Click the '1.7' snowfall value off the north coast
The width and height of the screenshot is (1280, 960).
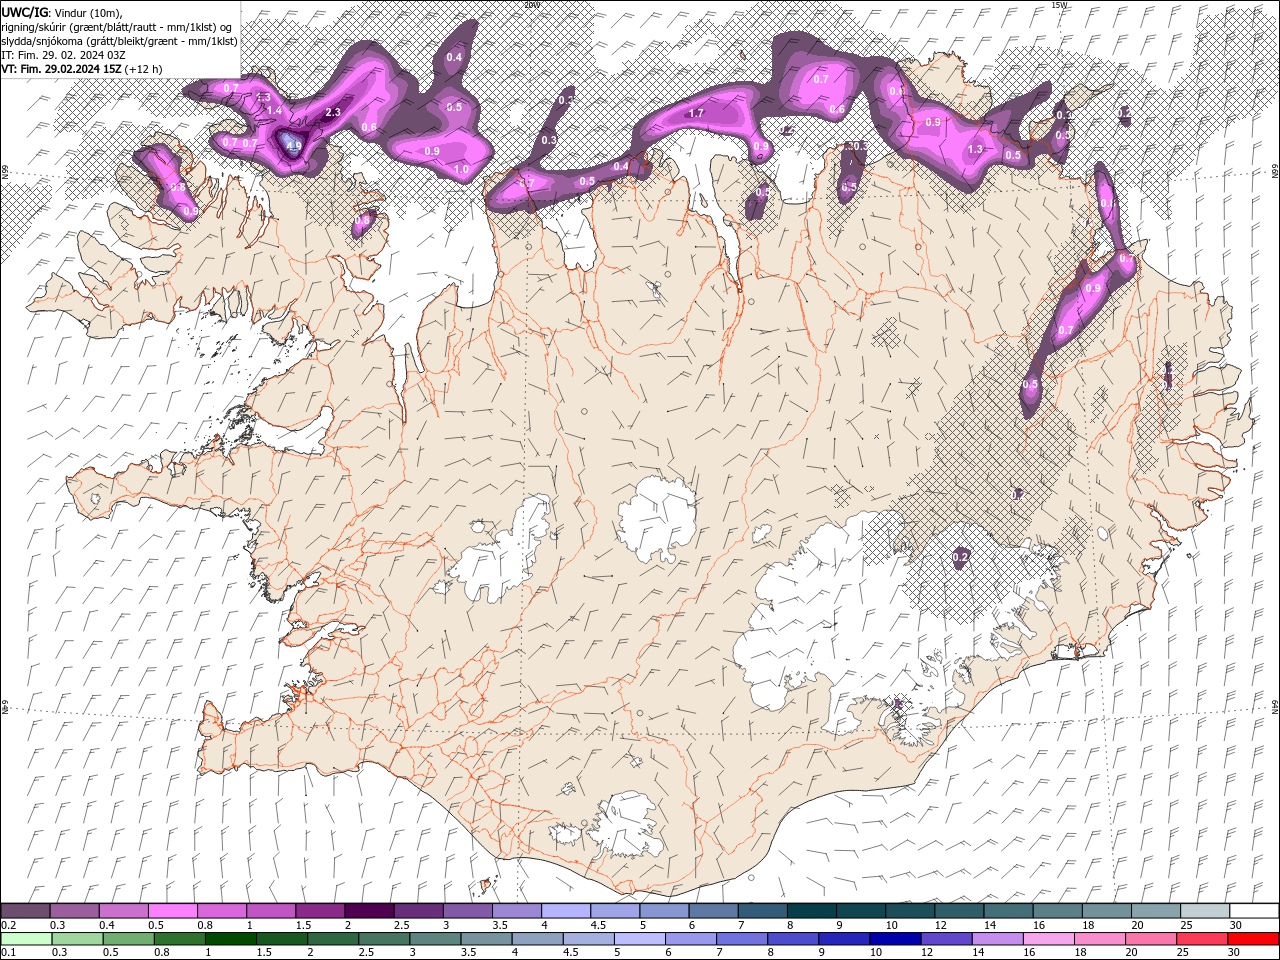pyautogui.click(x=697, y=114)
